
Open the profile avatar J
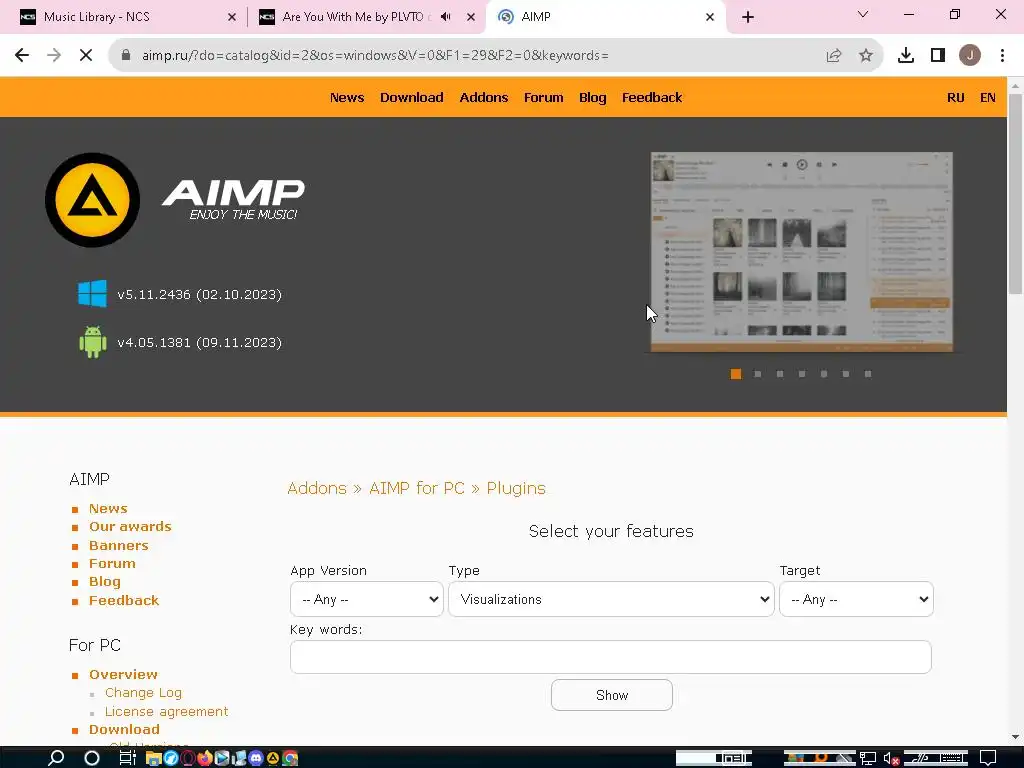click(x=970, y=56)
